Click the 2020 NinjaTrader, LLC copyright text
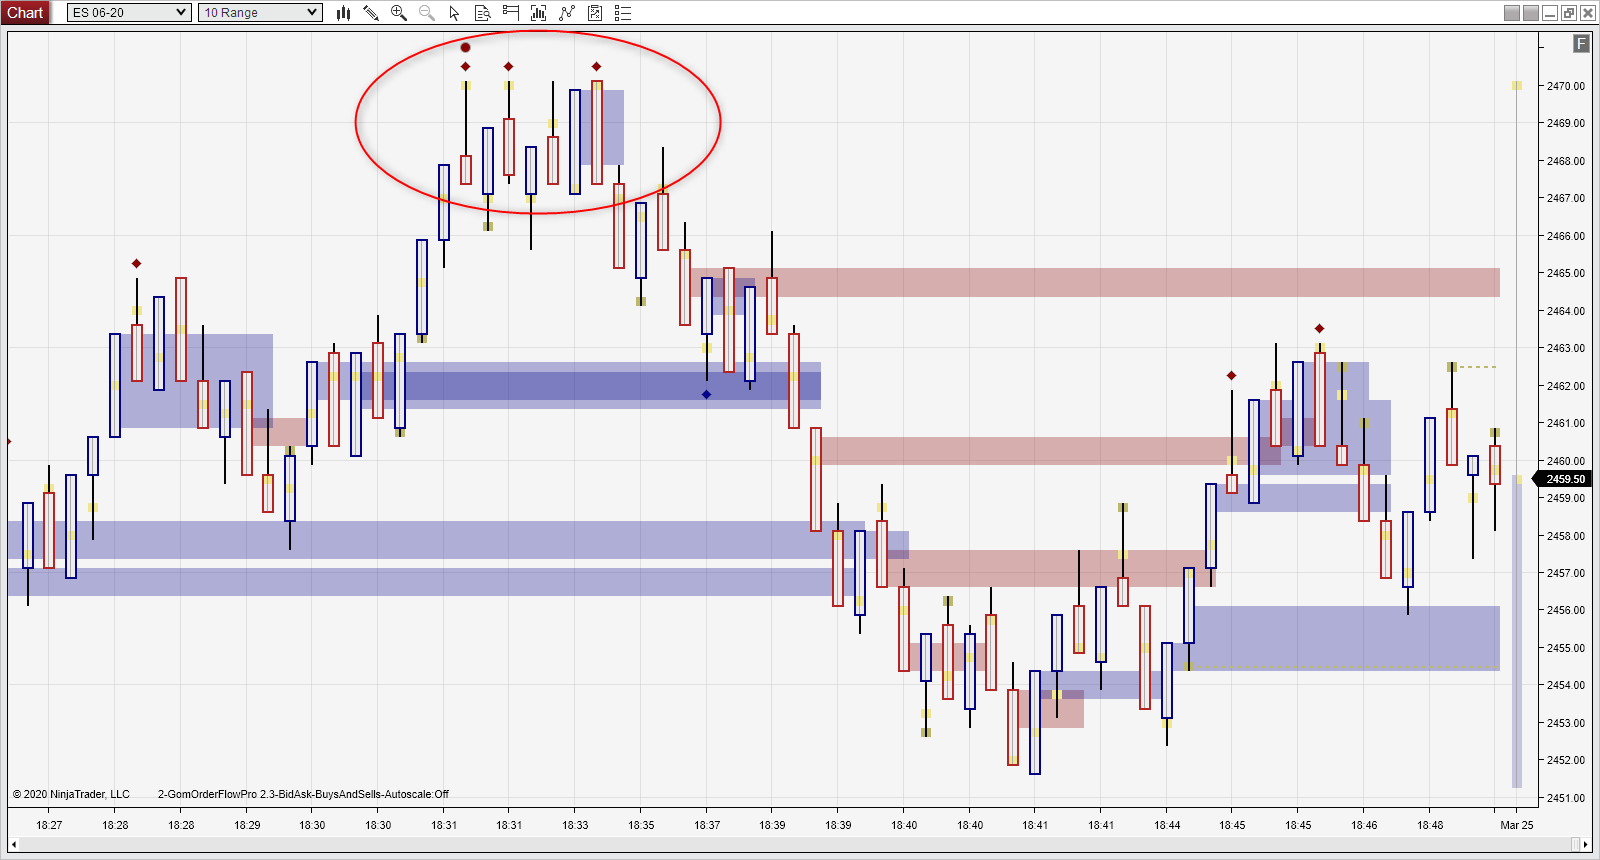Viewport: 1600px width, 860px height. pyautogui.click(x=71, y=794)
